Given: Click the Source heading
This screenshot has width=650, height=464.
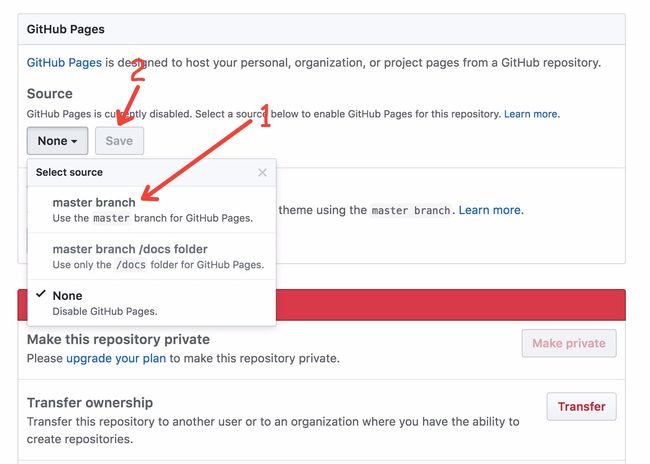Looking at the screenshot, I should (50, 94).
